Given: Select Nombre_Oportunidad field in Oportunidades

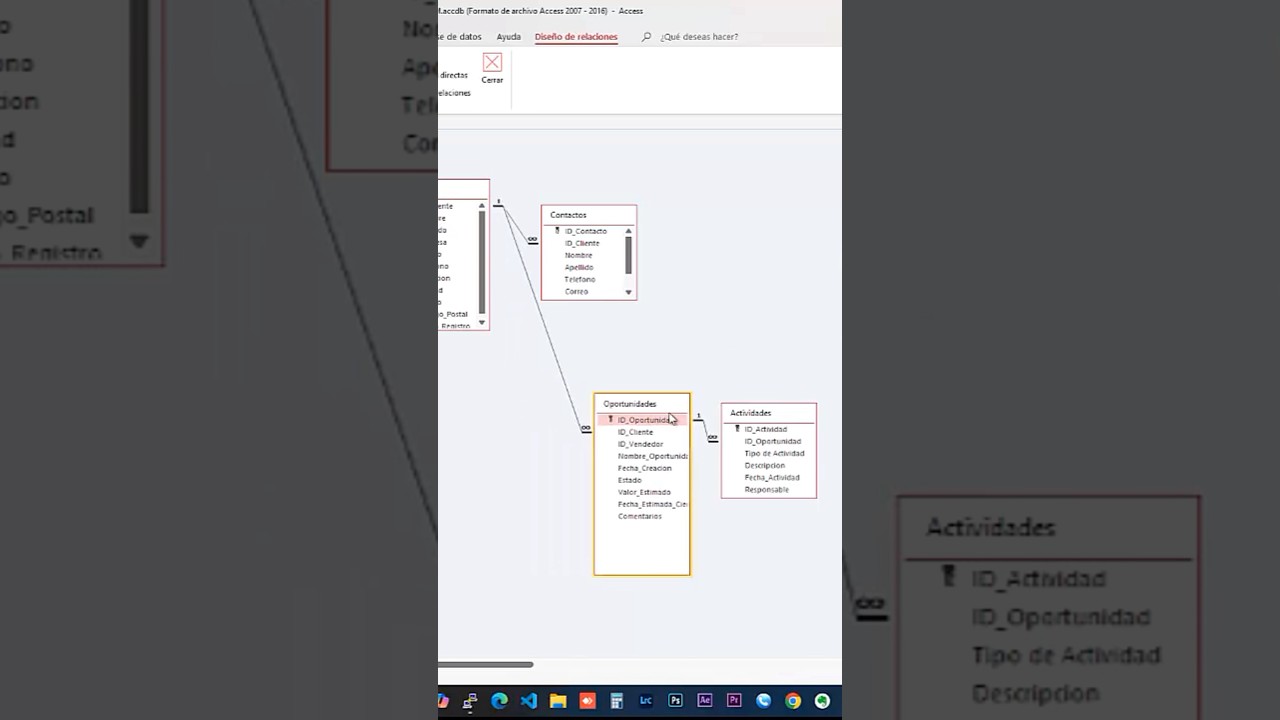Looking at the screenshot, I should pyautogui.click(x=652, y=456).
